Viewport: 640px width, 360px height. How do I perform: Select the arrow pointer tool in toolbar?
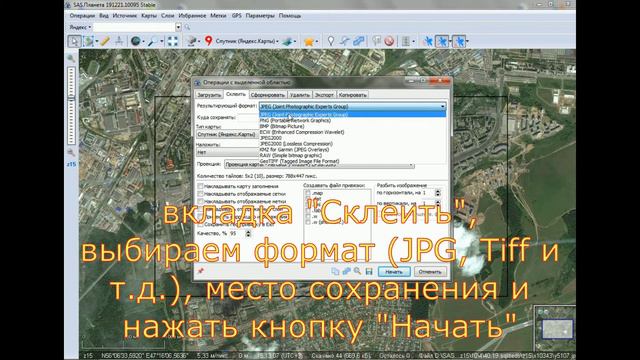pyautogui.click(x=75, y=41)
